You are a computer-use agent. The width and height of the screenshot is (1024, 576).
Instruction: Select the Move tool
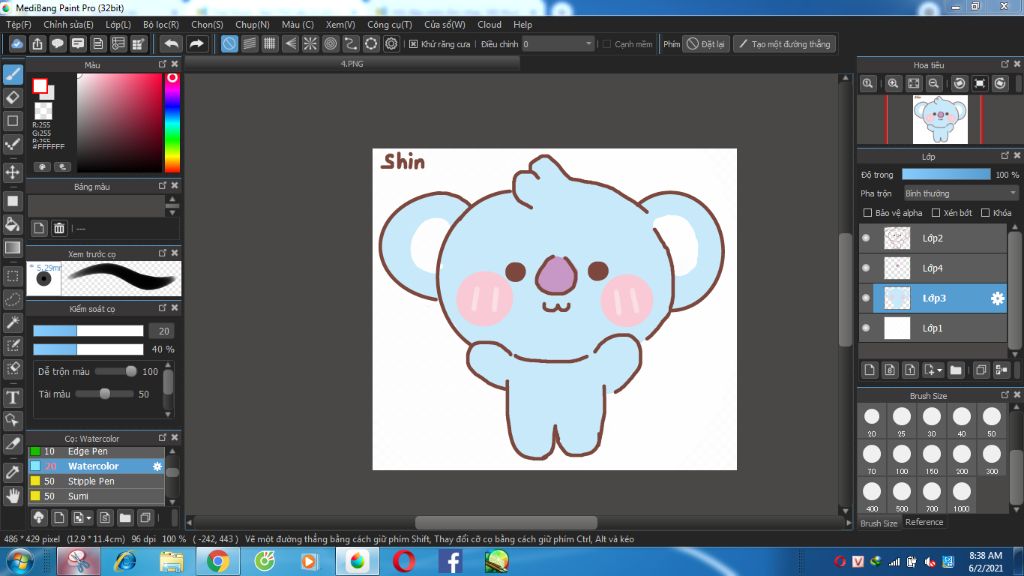(13, 172)
